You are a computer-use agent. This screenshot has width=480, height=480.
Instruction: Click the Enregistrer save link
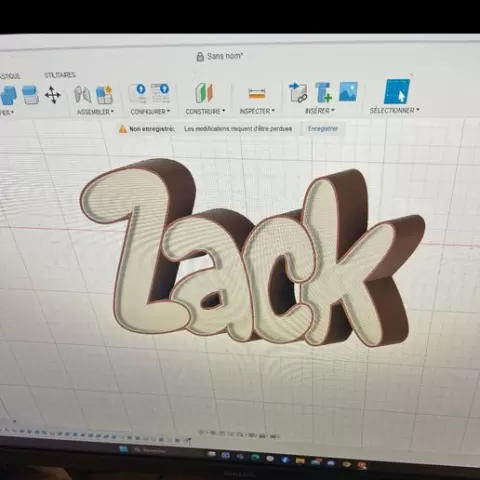coord(323,129)
